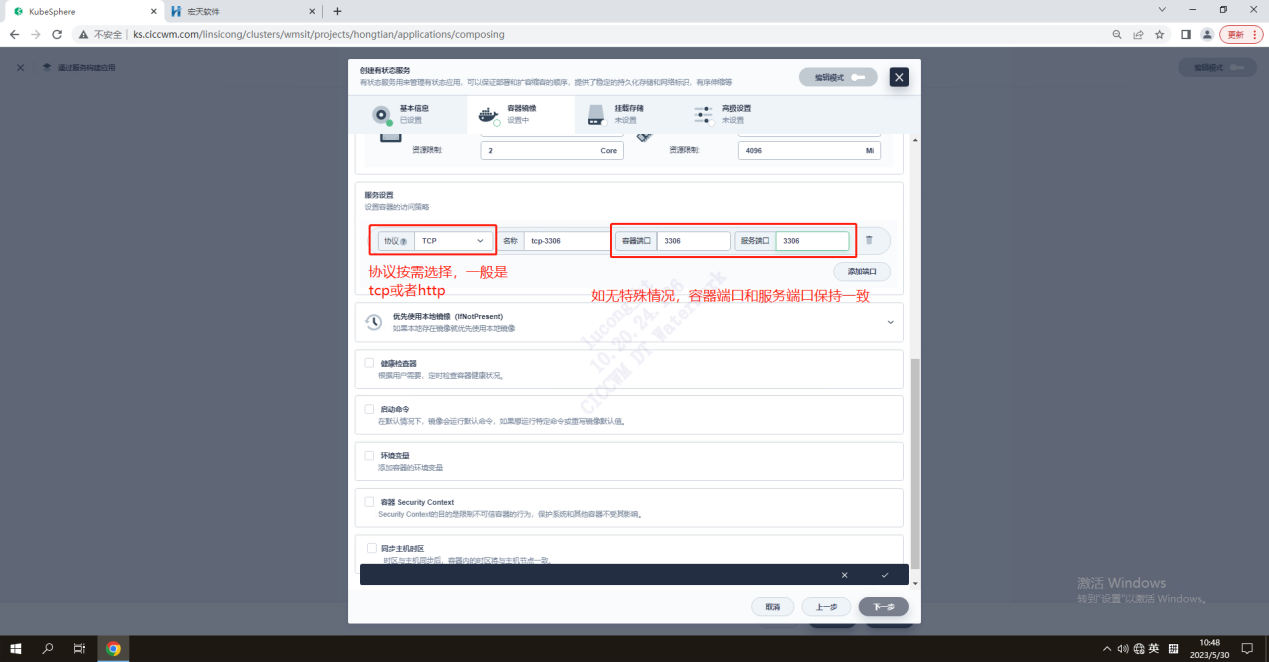
Task: Click the 英 input method indicator
Action: 1154,648
